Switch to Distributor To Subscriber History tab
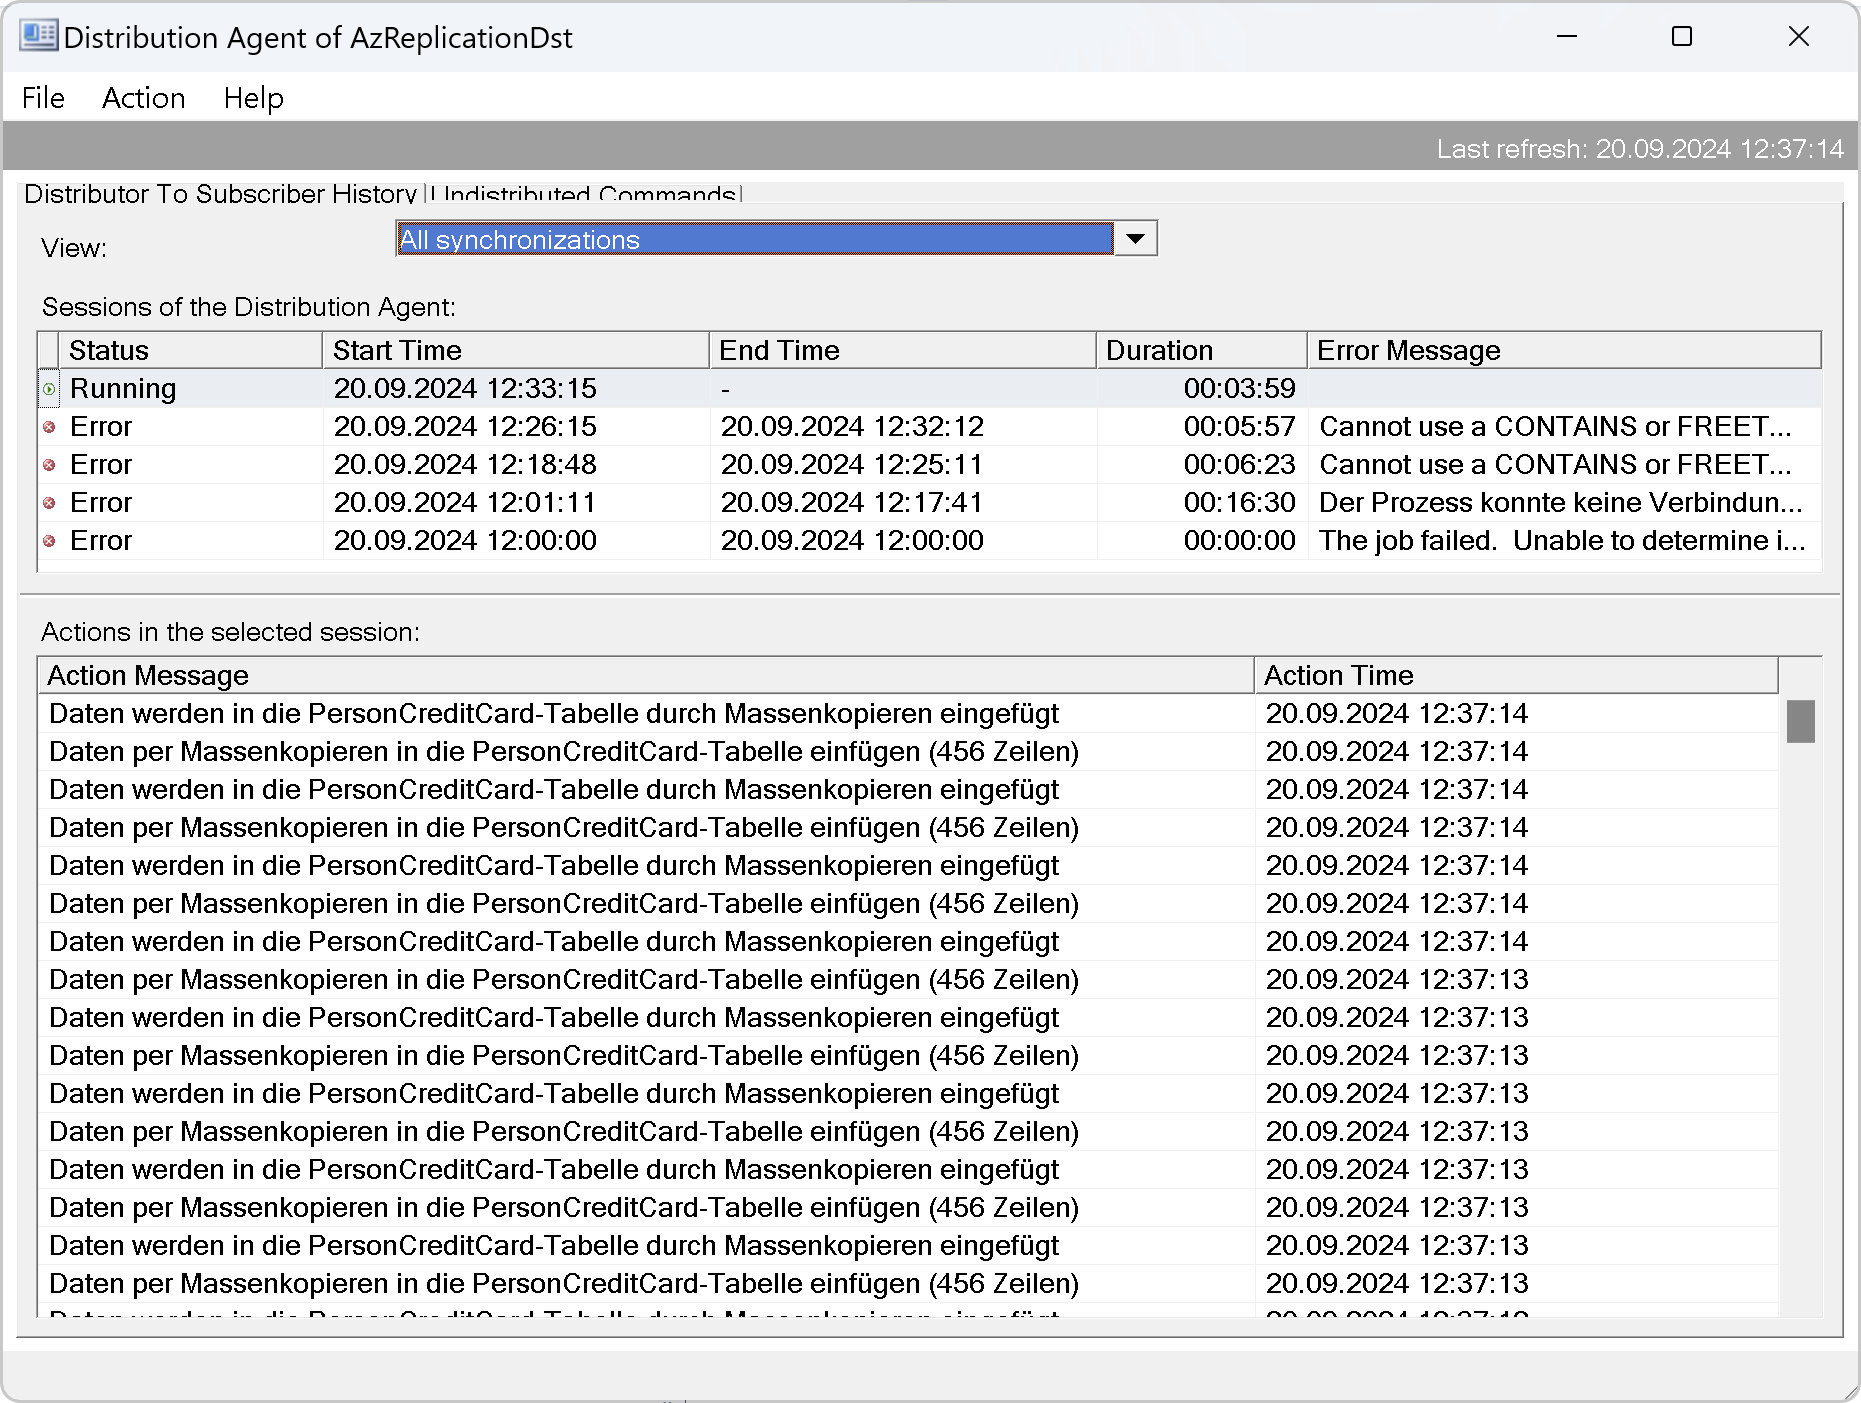 220,193
